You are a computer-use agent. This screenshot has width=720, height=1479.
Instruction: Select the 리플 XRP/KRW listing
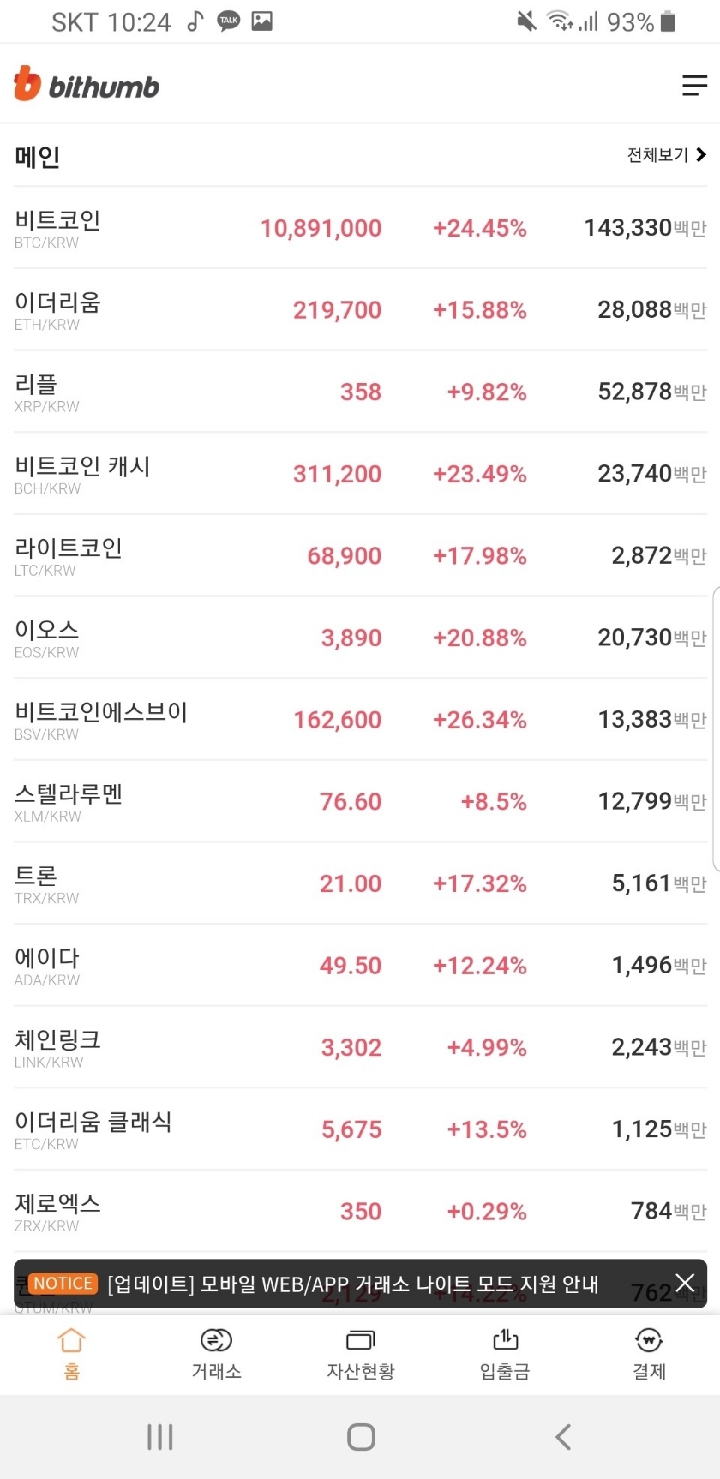pos(360,392)
